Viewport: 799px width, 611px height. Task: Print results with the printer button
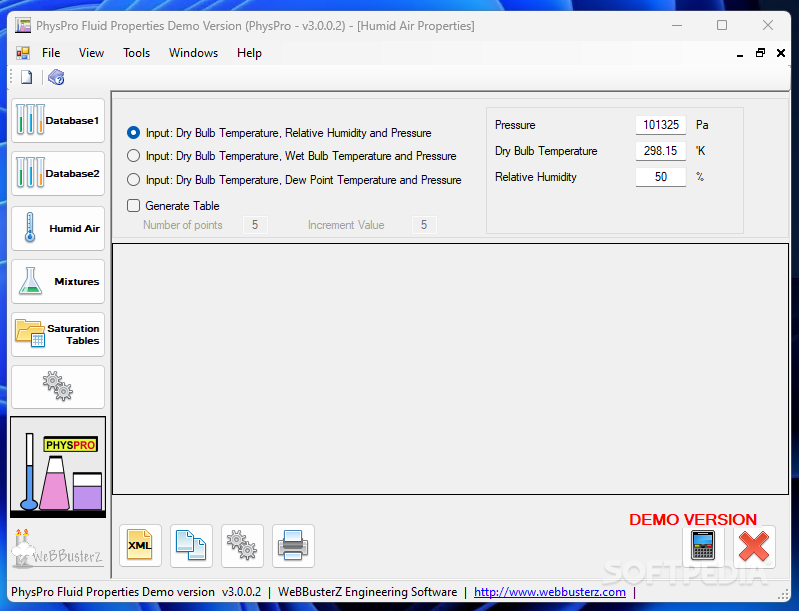[x=293, y=546]
